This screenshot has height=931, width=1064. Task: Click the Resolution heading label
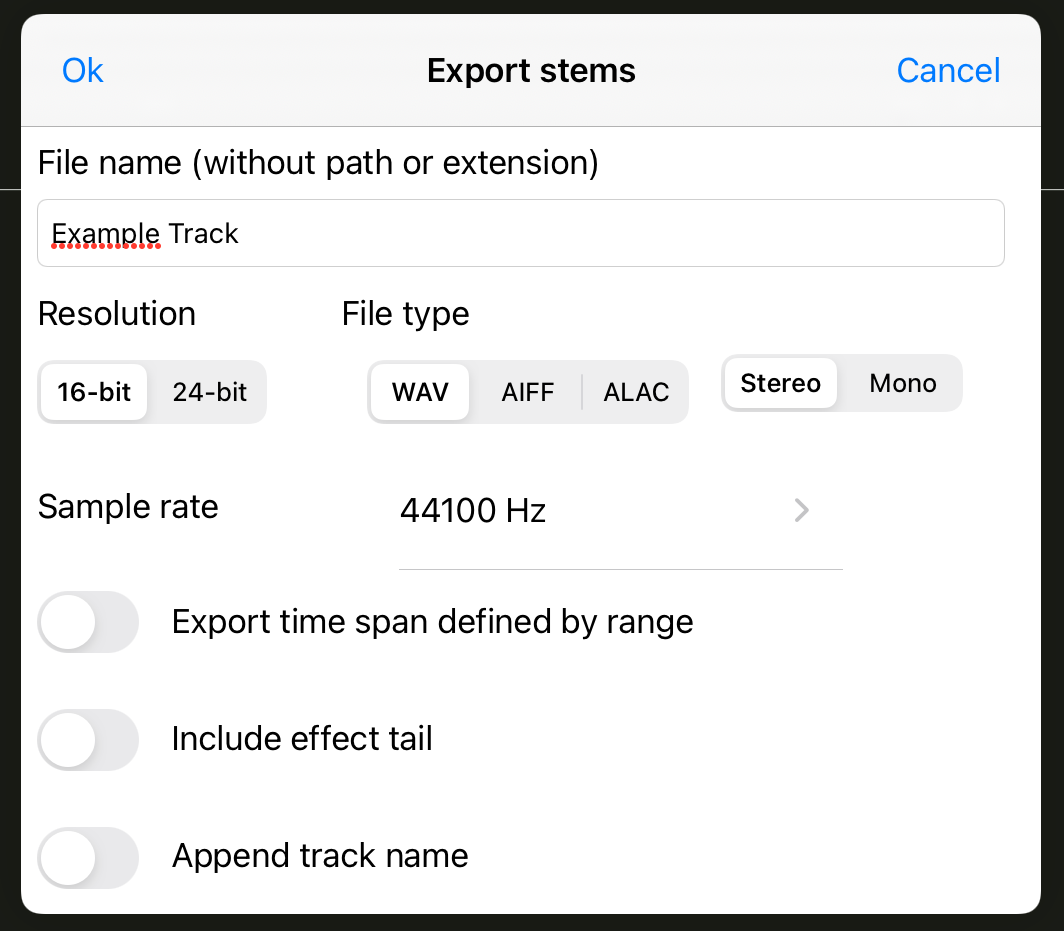117,314
